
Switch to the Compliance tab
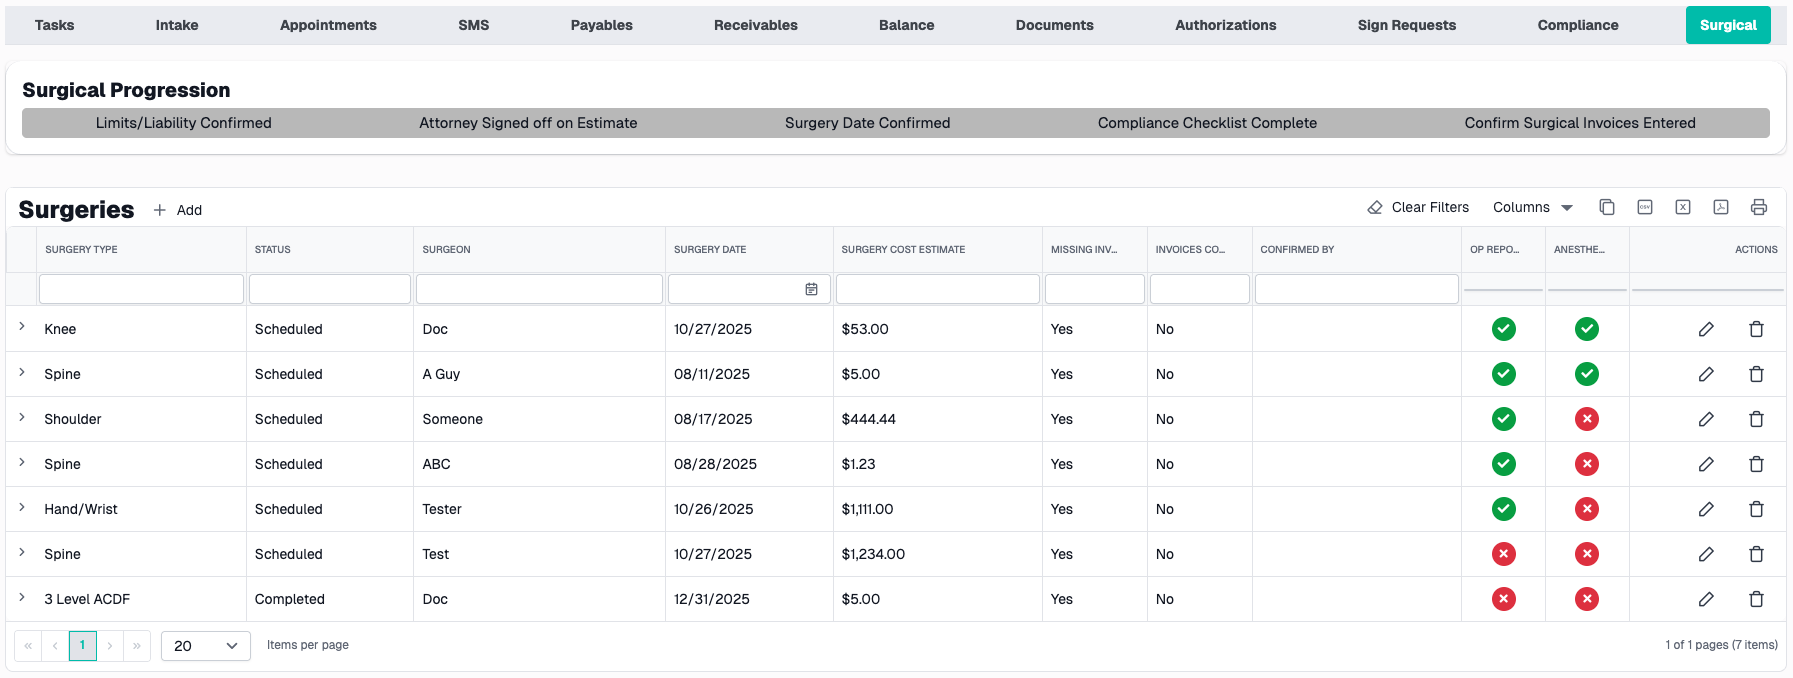[x=1577, y=25]
